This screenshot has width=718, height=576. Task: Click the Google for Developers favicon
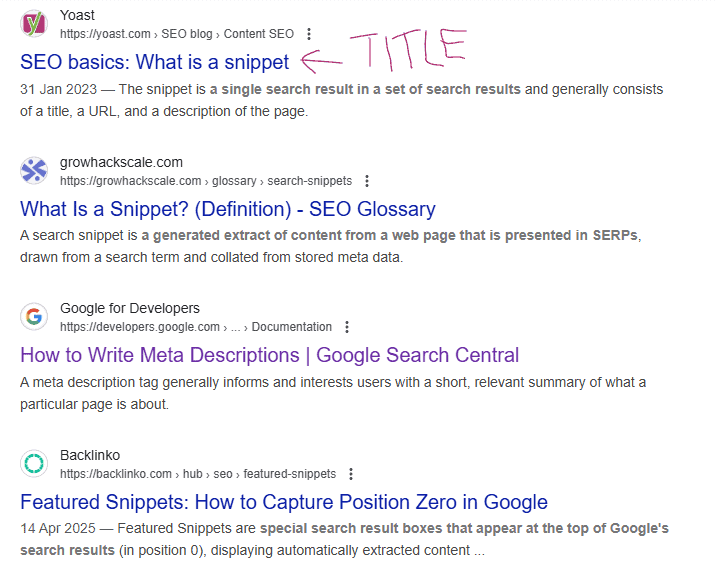pyautogui.click(x=34, y=317)
